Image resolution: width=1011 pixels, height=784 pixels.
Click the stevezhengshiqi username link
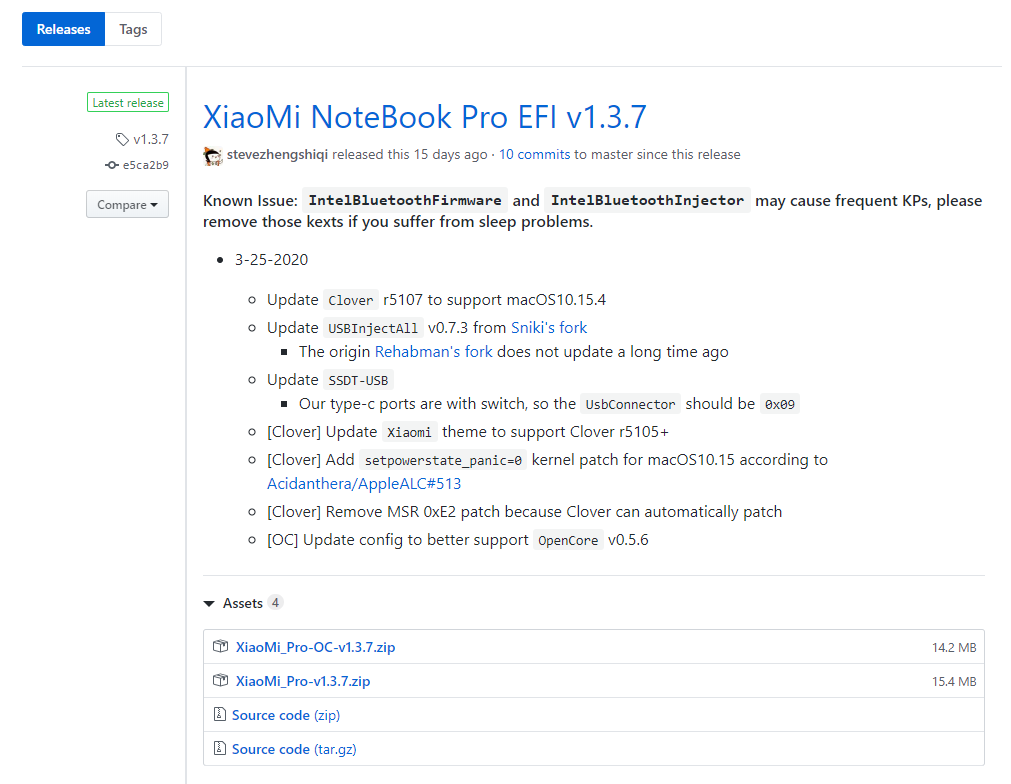[x=278, y=155]
